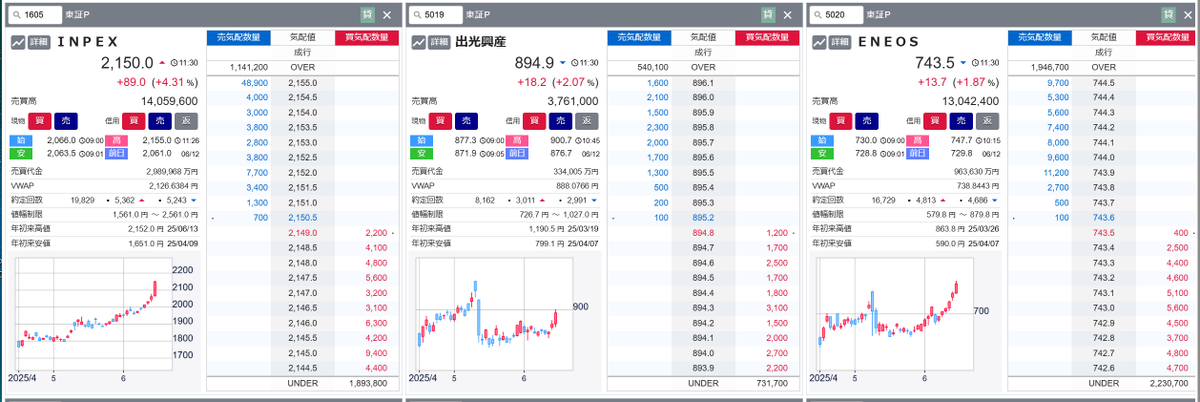The height and width of the screenshot is (402, 1200).
Task: Click the 成行 row in ENEOS board
Action: 1102,52
